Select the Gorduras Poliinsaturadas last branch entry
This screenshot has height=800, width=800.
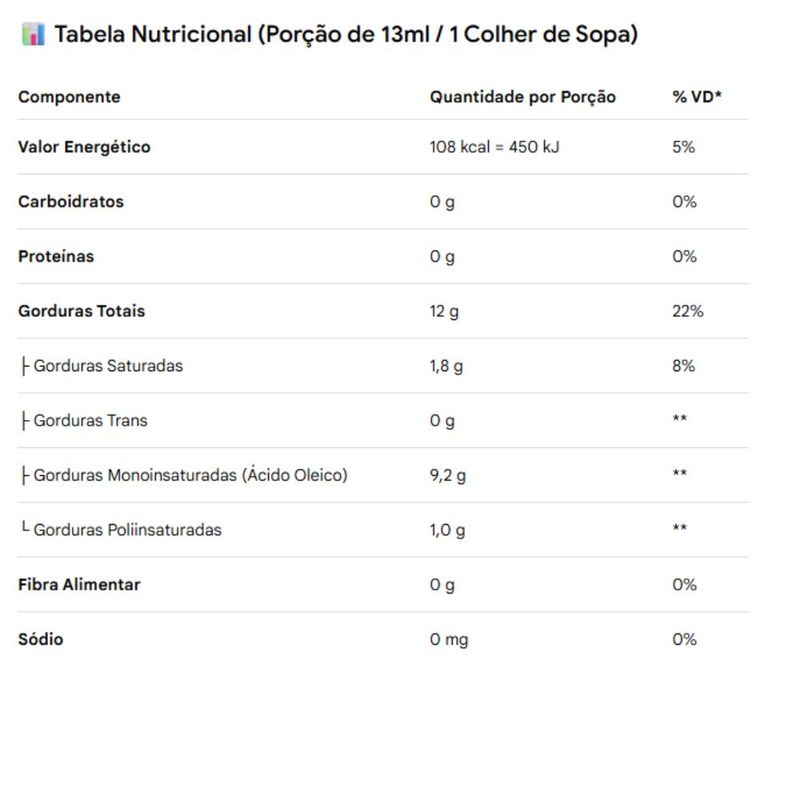coord(121,530)
